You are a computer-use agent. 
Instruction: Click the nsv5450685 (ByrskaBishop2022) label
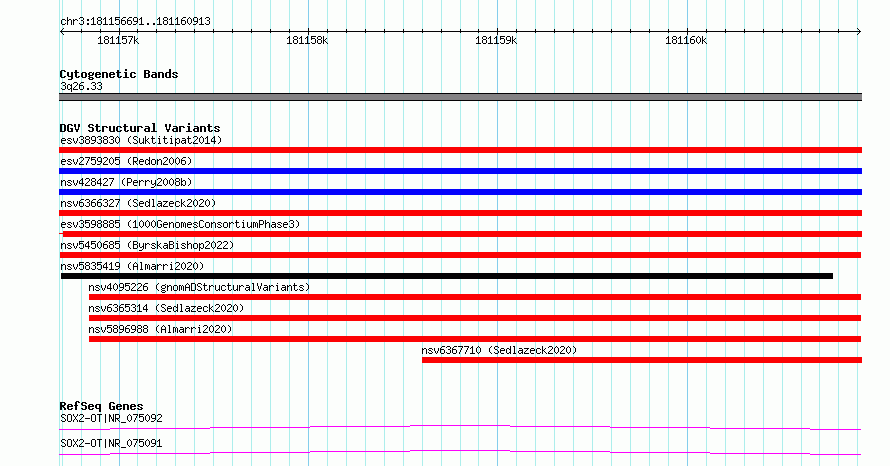point(147,245)
